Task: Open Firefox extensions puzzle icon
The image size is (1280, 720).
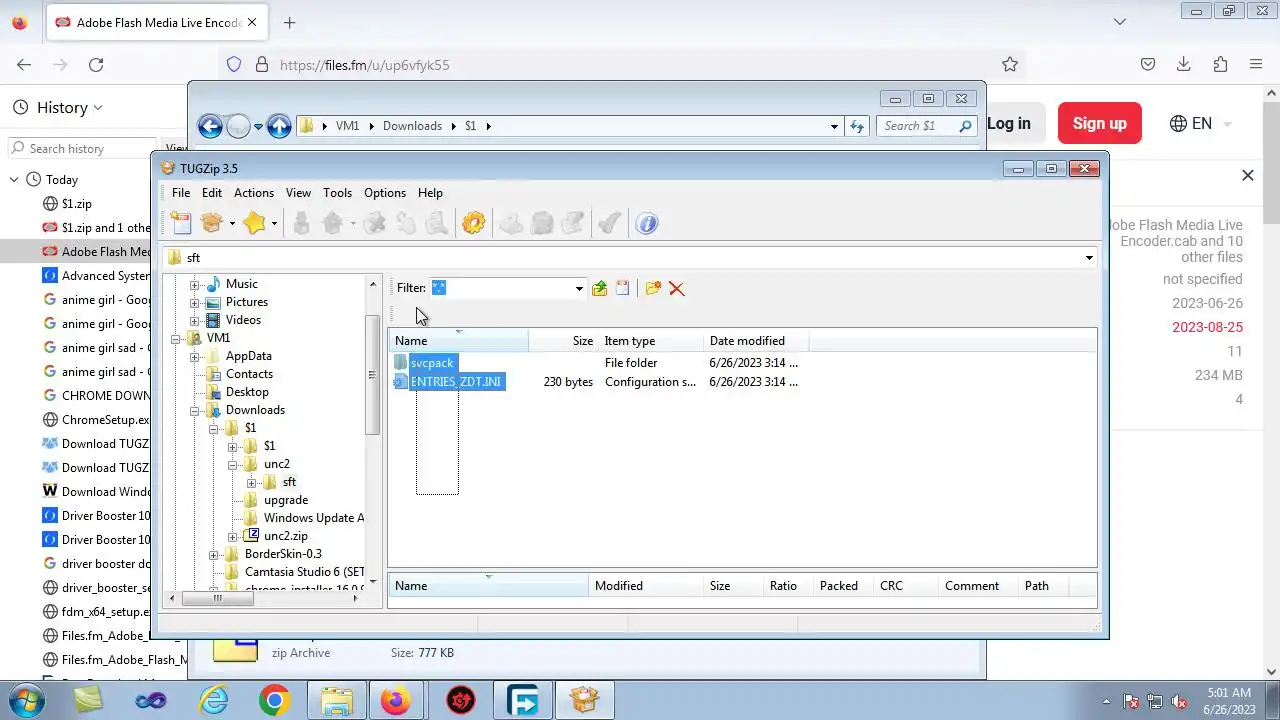Action: coord(1220,64)
